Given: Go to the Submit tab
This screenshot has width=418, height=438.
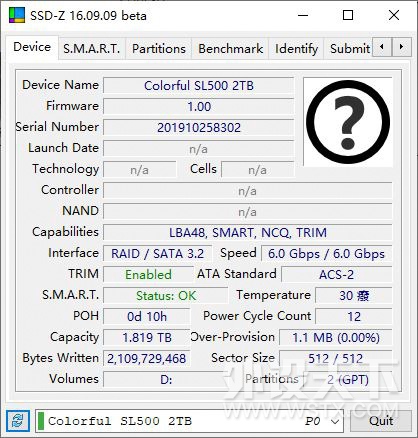Looking at the screenshot, I should [349, 49].
